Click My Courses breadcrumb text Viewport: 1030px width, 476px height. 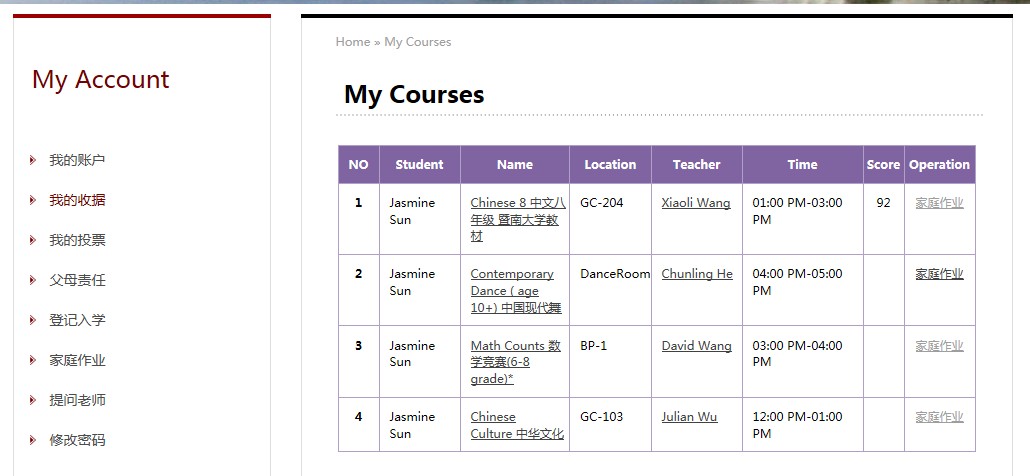[418, 42]
